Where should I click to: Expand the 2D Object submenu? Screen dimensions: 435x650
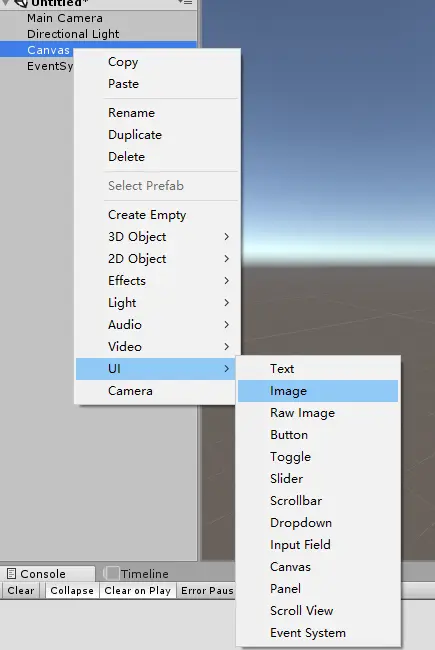pyautogui.click(x=156, y=259)
